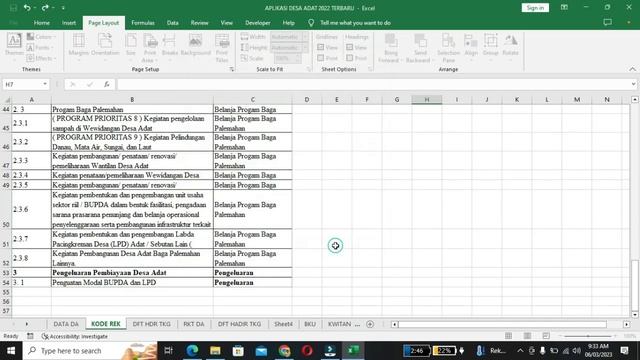The width and height of the screenshot is (640, 360).
Task: Open the Formulas ribbon tab
Action: 143,23
